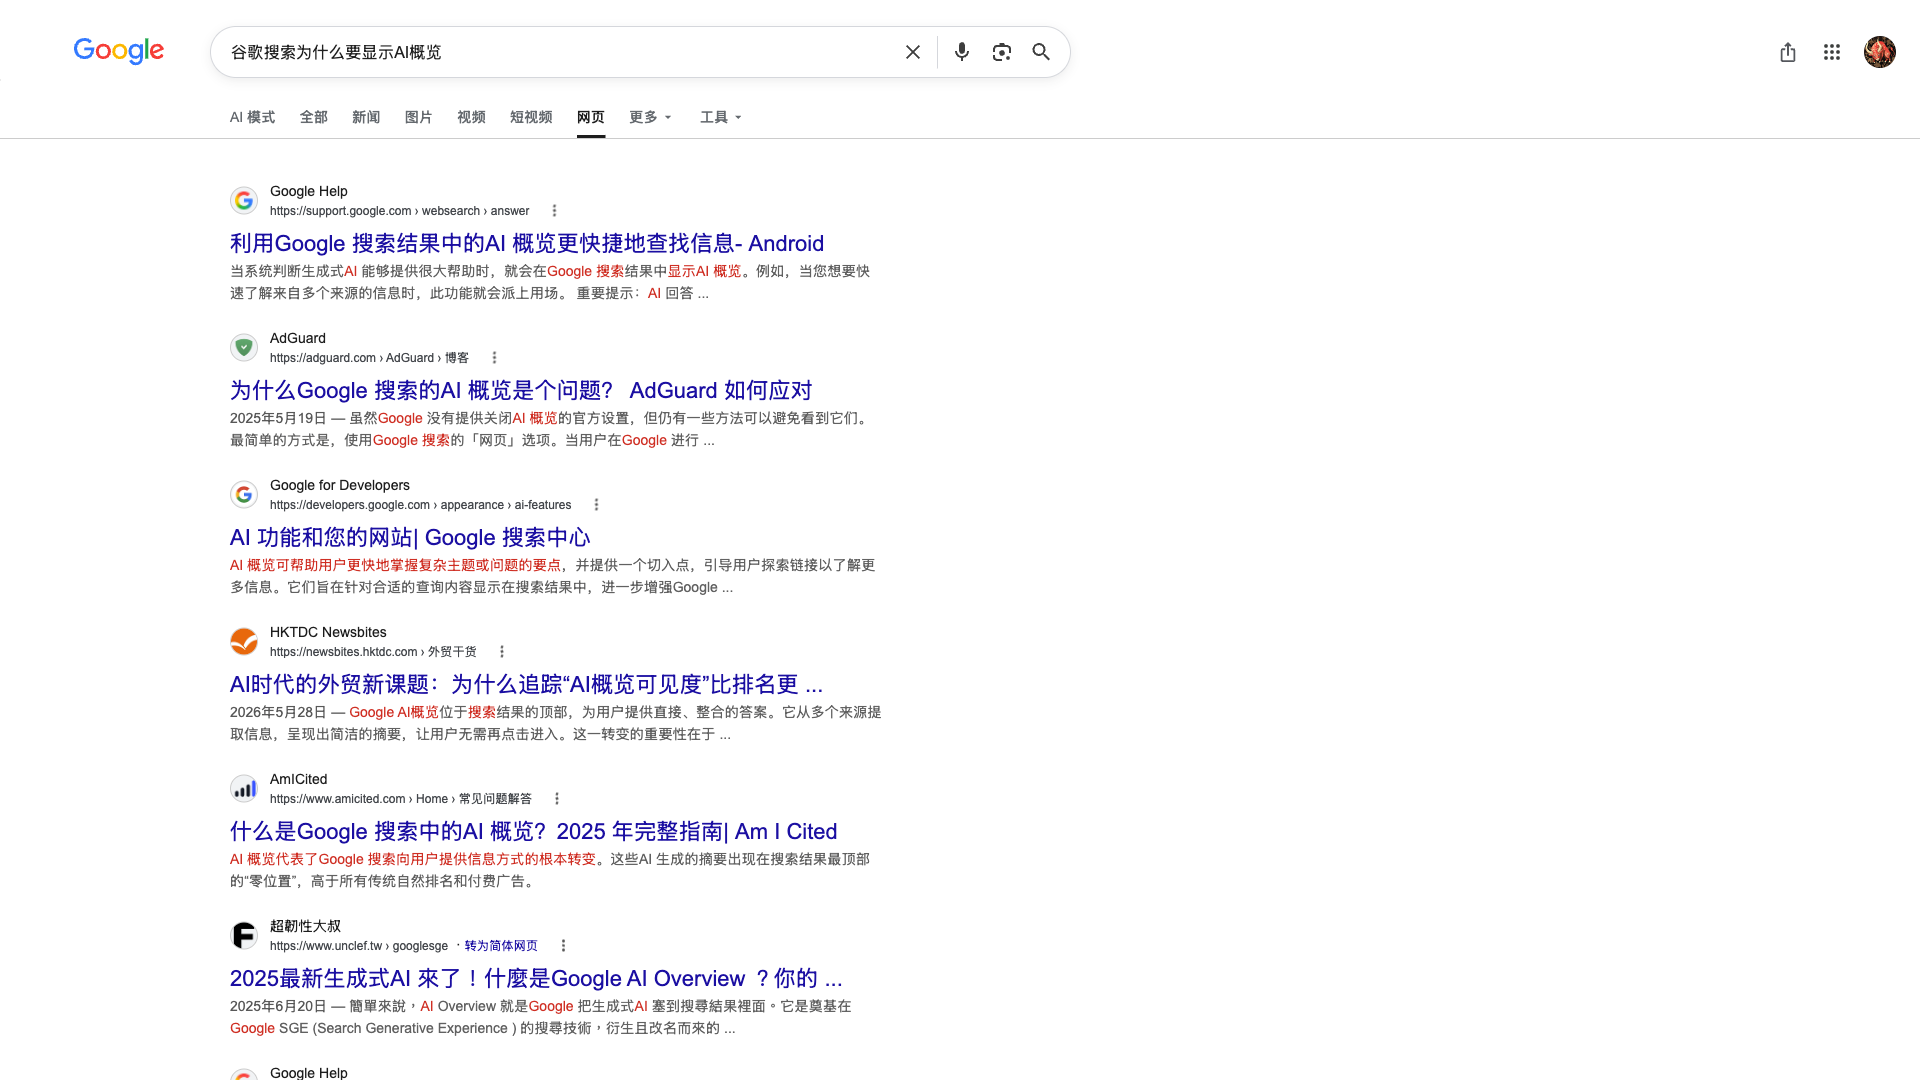Expand the 工具 dropdown
Screen dimensions: 1920x1080
pos(721,117)
